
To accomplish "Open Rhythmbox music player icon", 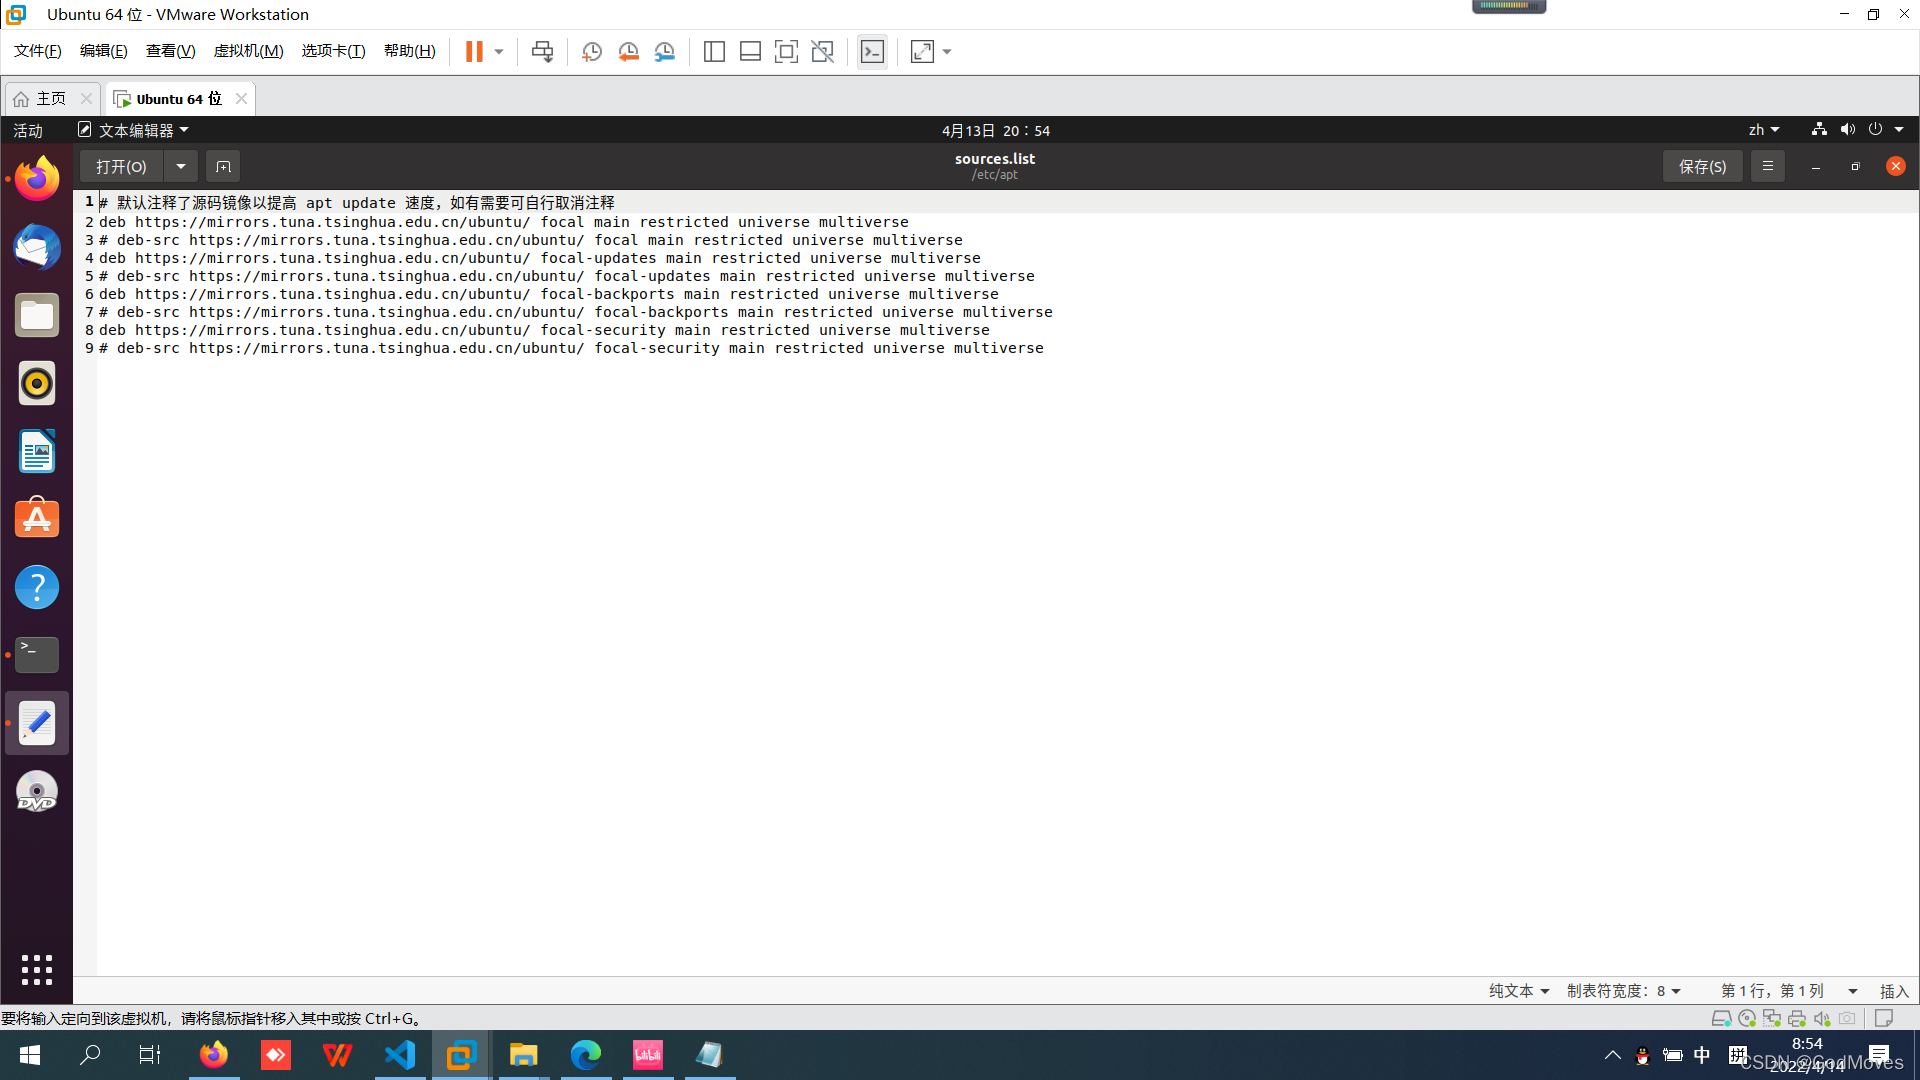I will point(37,383).
